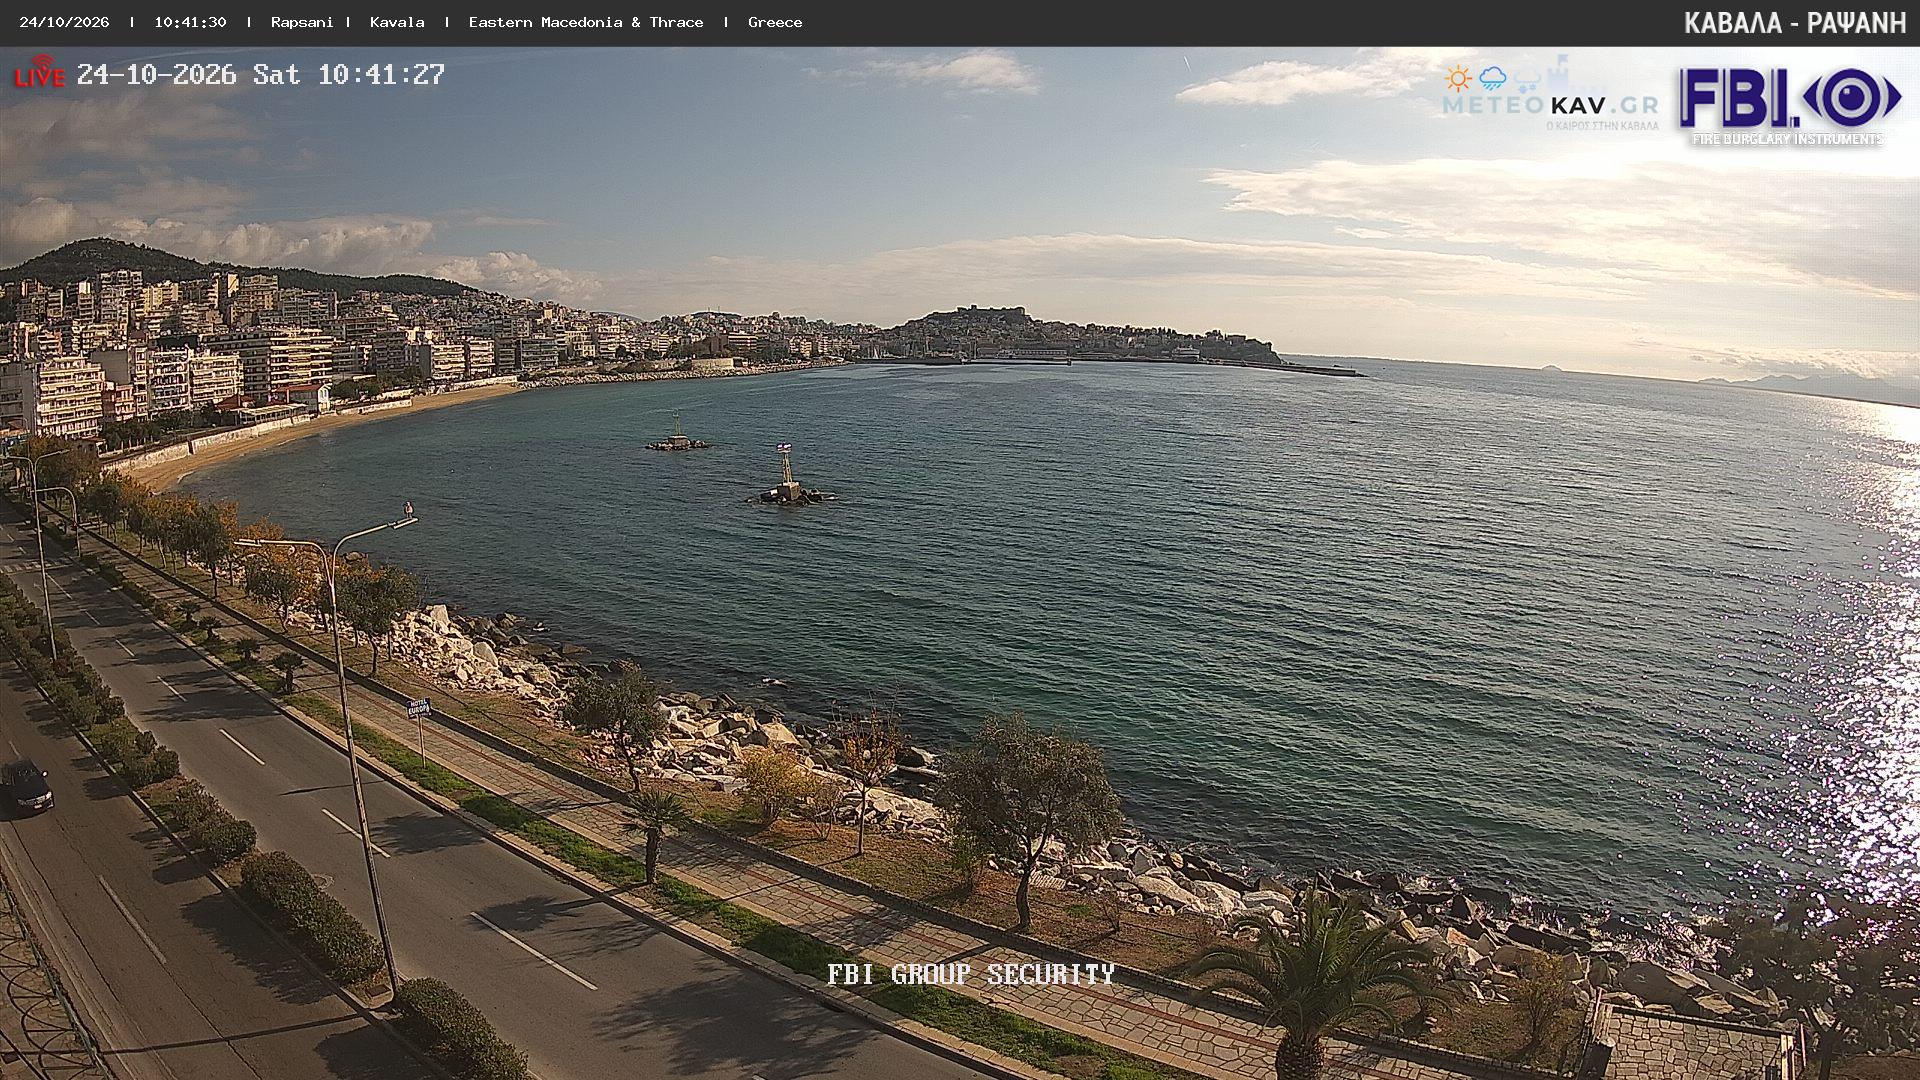Click the FBI Fire Burglary Instruments logo

[1790, 106]
